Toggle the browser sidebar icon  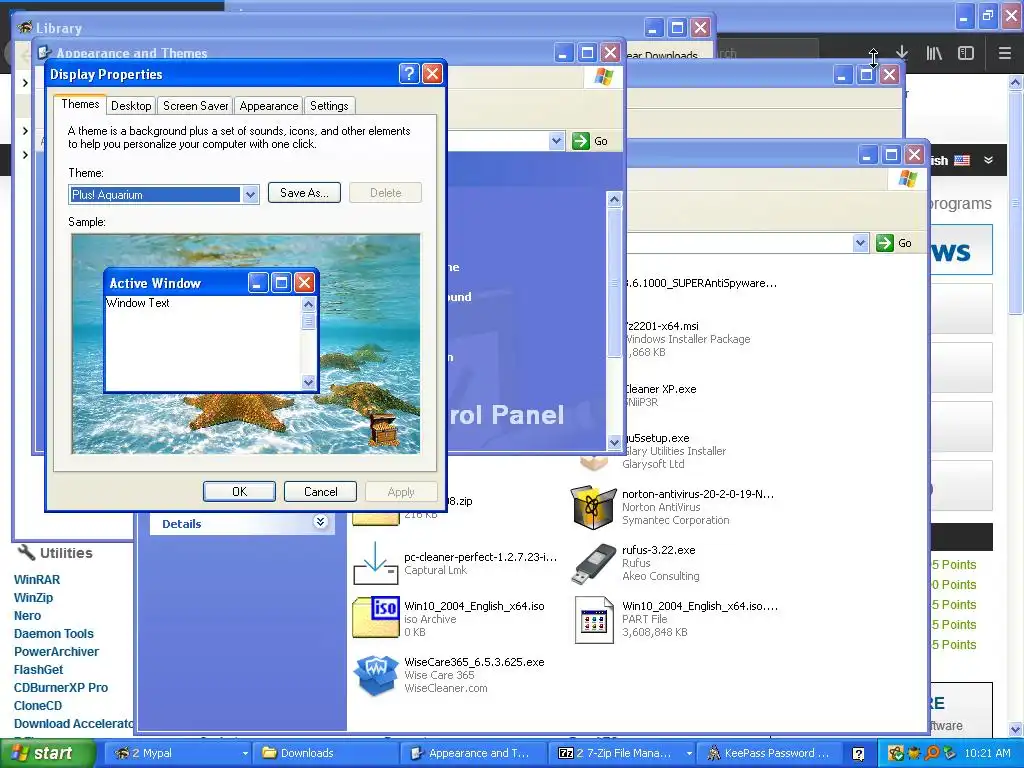pyautogui.click(x=966, y=53)
